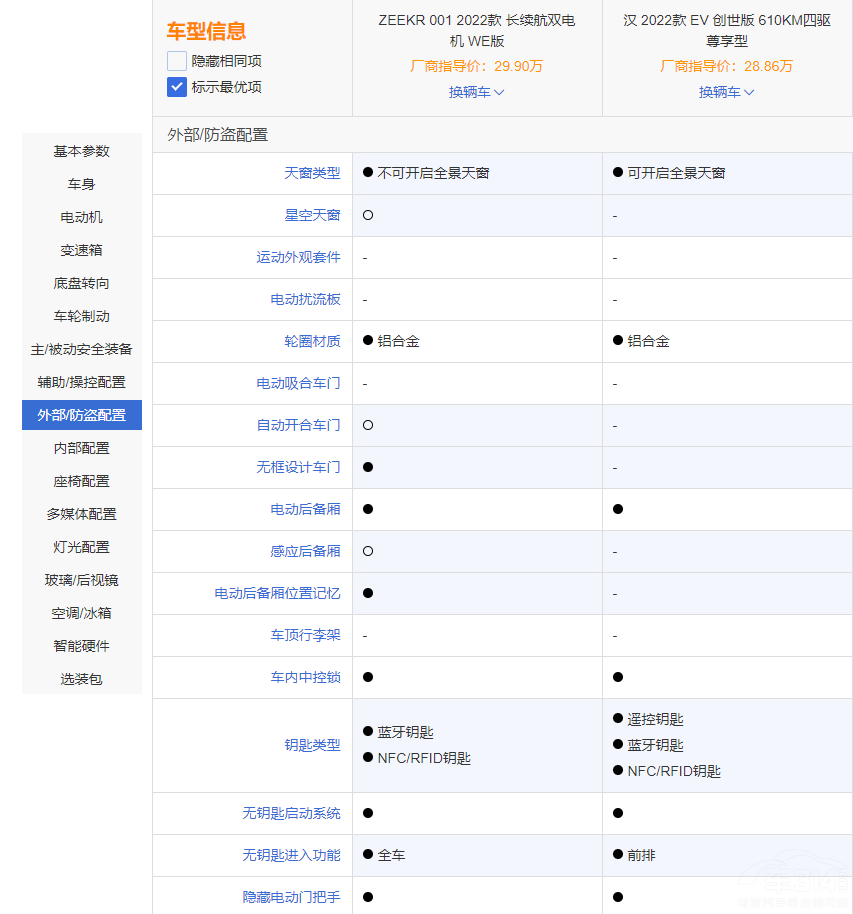Select the 座椅配置 sidebar item
Screen dimensions: 853x914
click(x=81, y=481)
